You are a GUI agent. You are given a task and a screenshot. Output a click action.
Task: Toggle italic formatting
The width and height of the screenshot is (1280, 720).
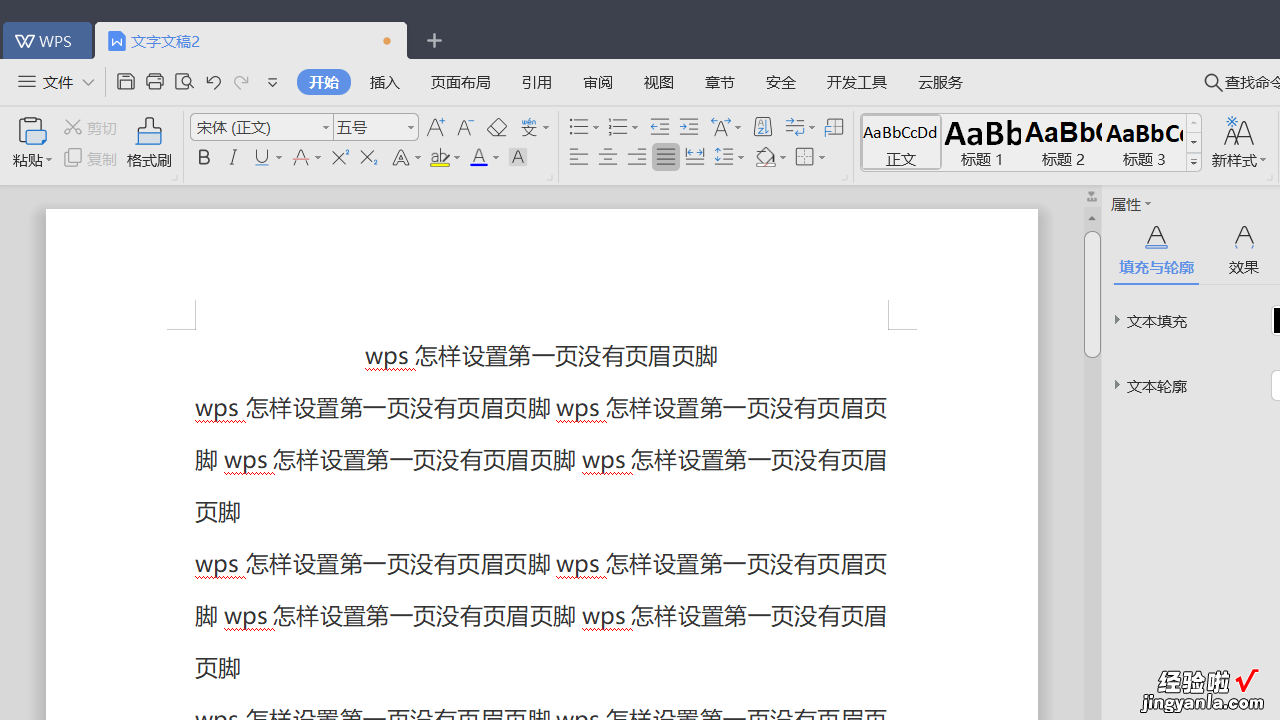[x=233, y=157]
